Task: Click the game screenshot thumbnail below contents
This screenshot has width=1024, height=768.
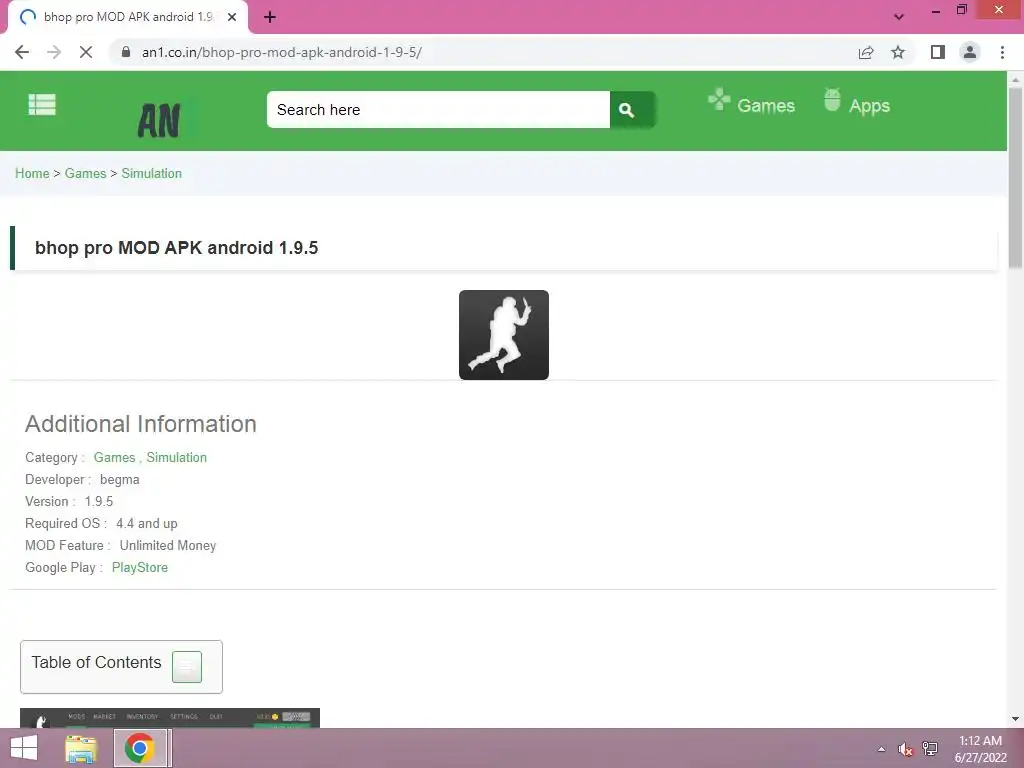Action: coord(170,718)
